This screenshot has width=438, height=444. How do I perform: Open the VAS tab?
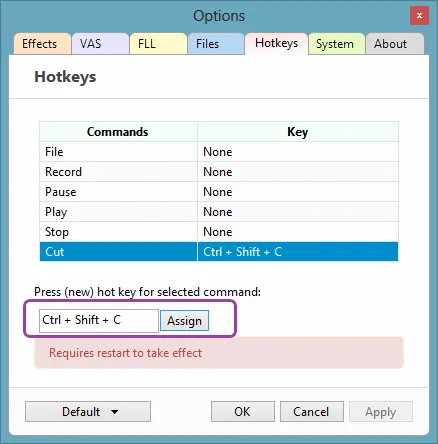(x=100, y=44)
